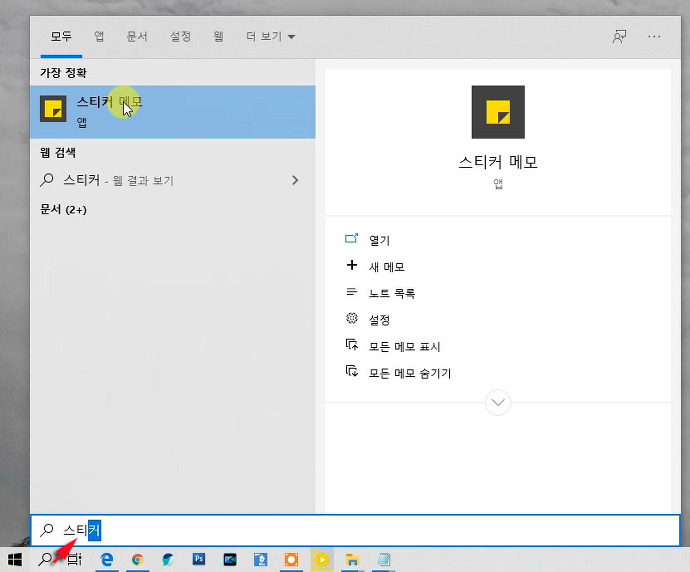Open the notepad taskbar icon
This screenshot has height=572, width=690.
click(x=384, y=560)
